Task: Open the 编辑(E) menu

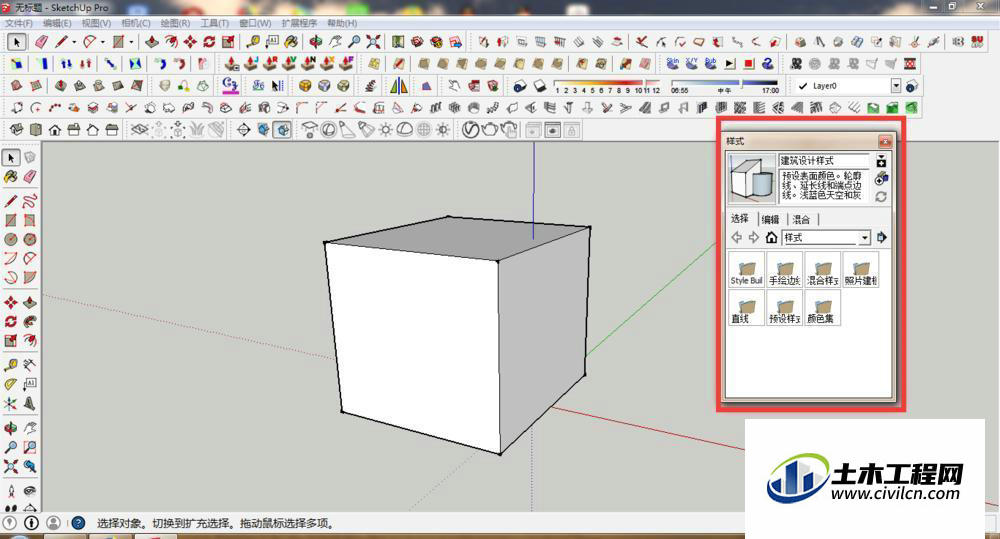Action: click(57, 23)
